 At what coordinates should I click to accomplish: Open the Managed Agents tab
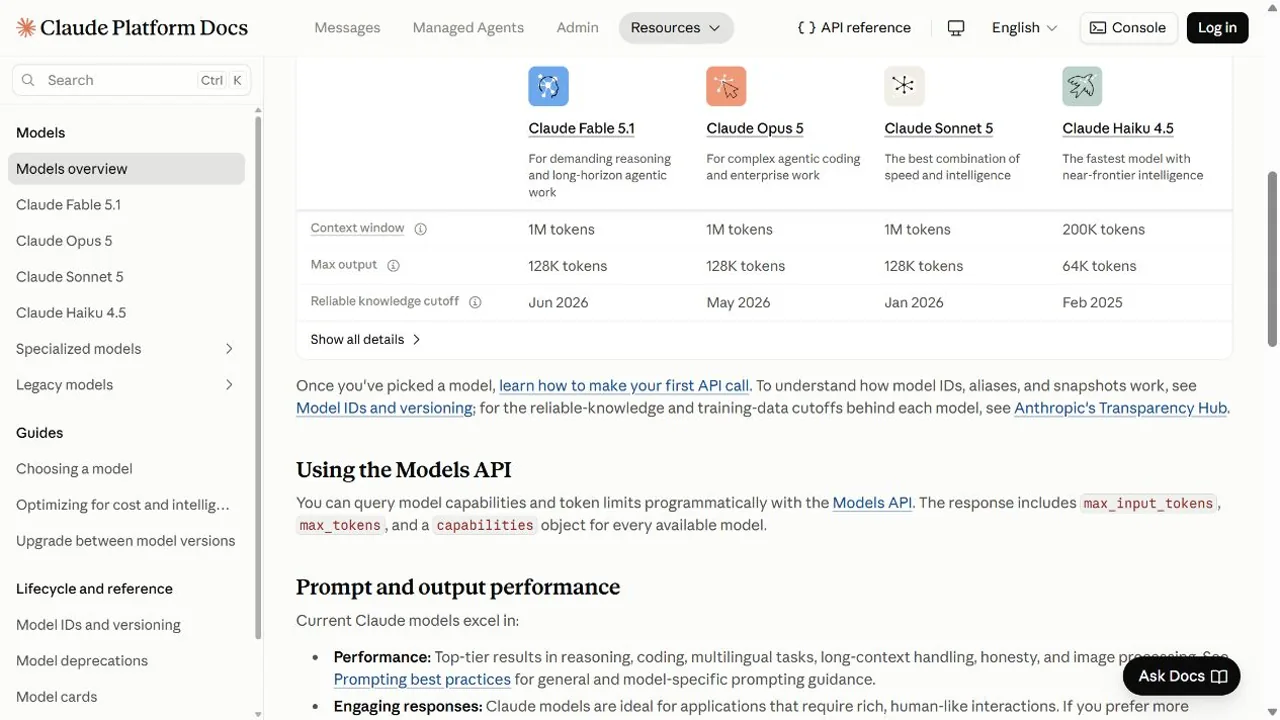point(468,28)
